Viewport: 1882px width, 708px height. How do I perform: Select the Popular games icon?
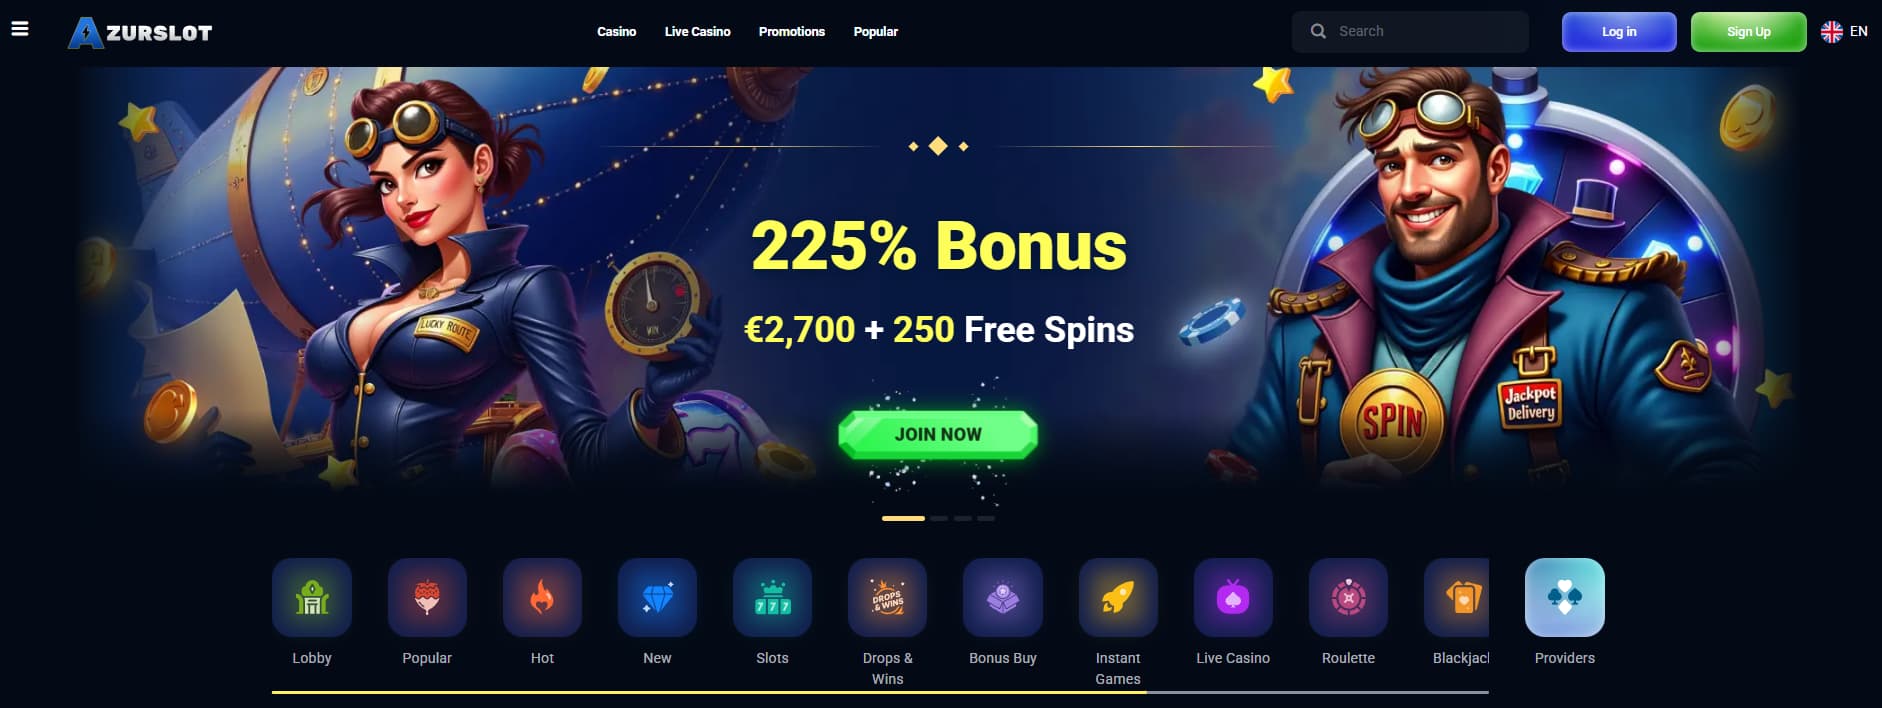(x=427, y=597)
